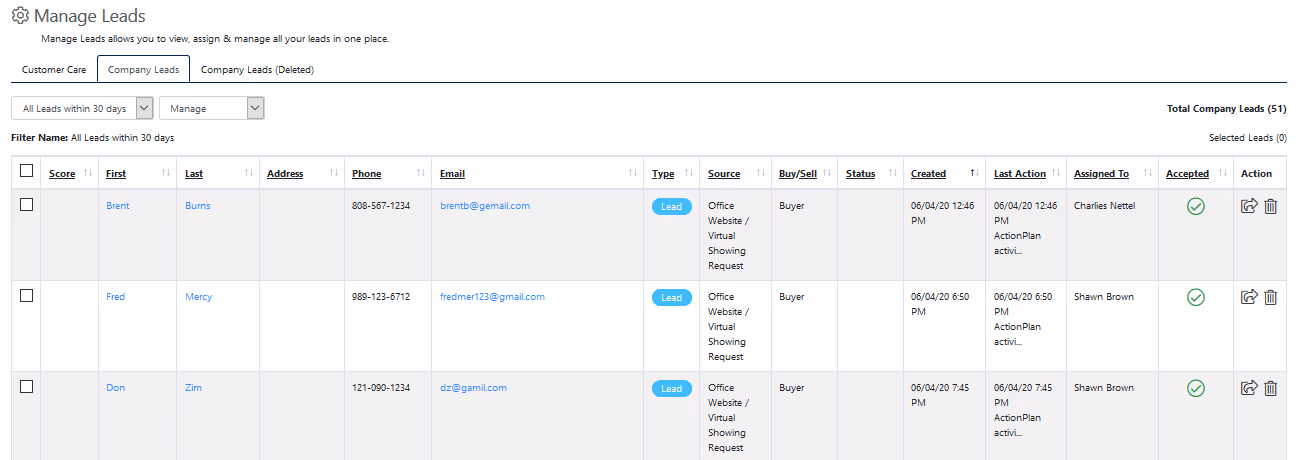Click sort arrows in Accepted column

tap(1222, 174)
